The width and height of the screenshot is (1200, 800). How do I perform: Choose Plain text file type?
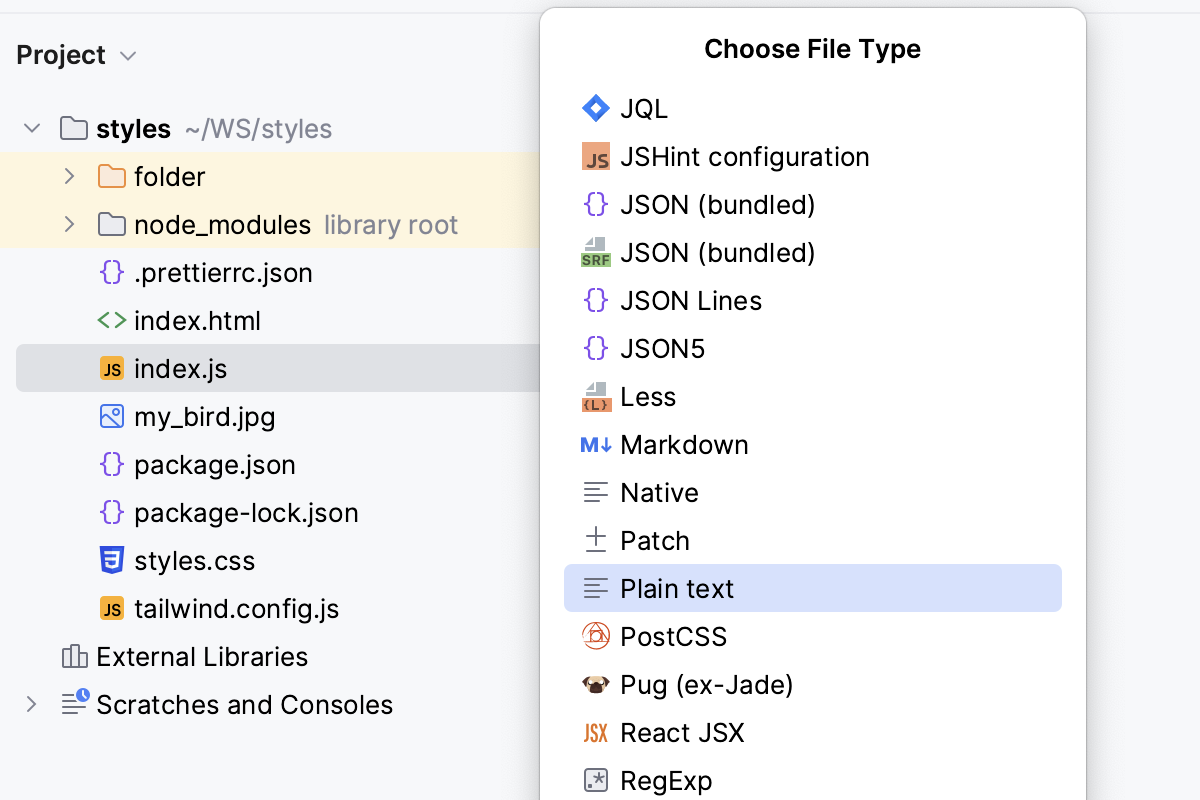(x=675, y=588)
